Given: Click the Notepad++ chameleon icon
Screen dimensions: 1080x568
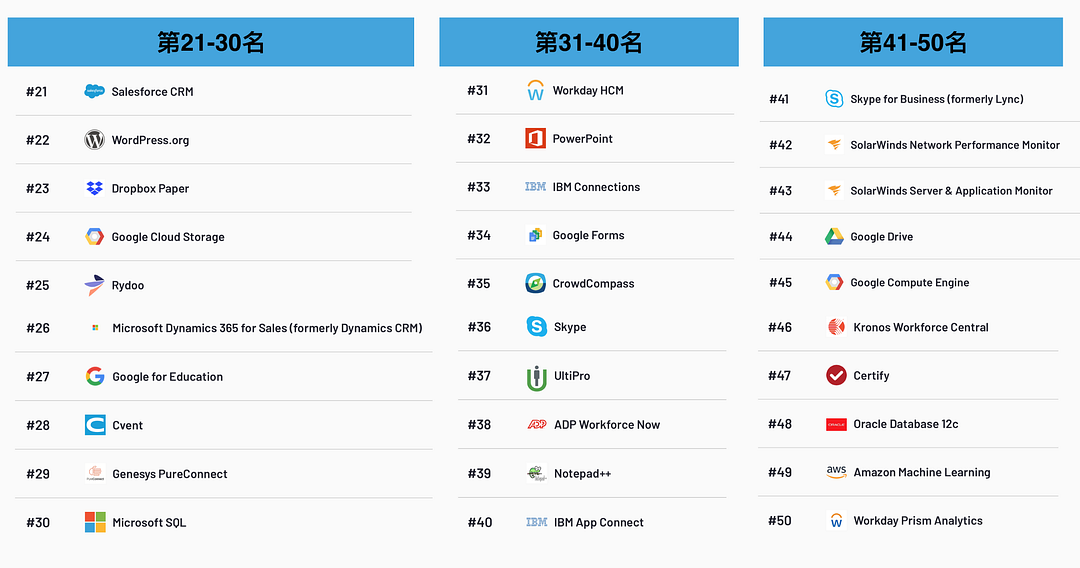Looking at the screenshot, I should point(537,473).
